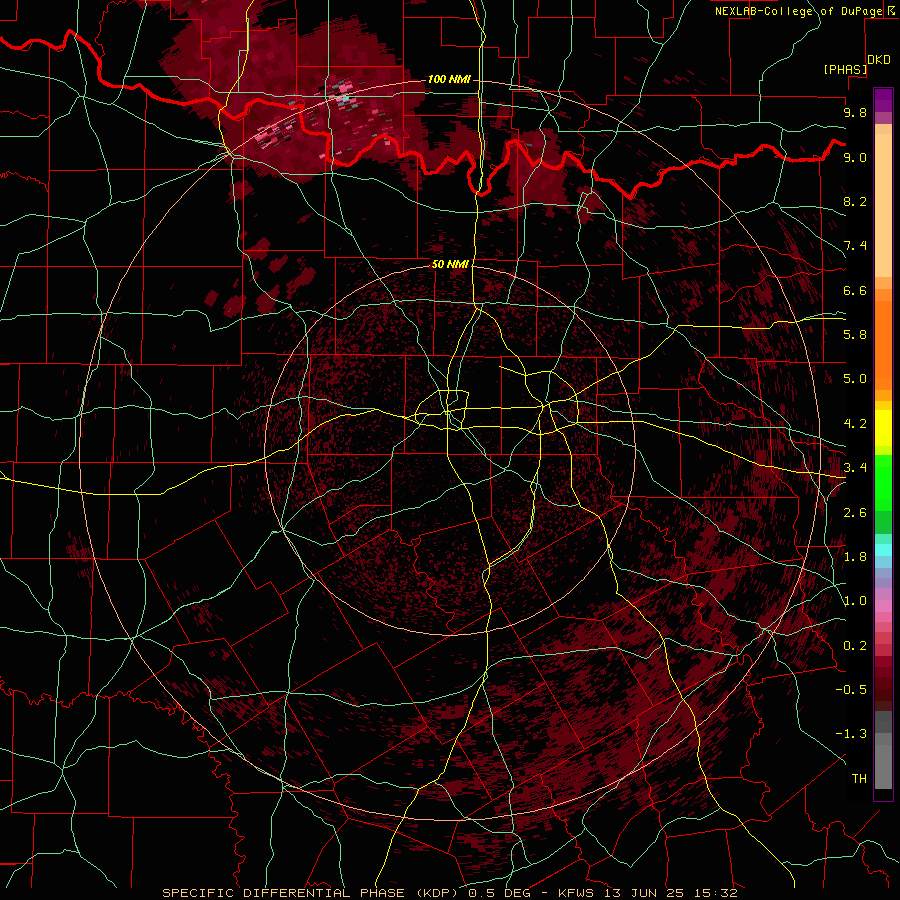Click the 3.4 scale value

coord(855,468)
